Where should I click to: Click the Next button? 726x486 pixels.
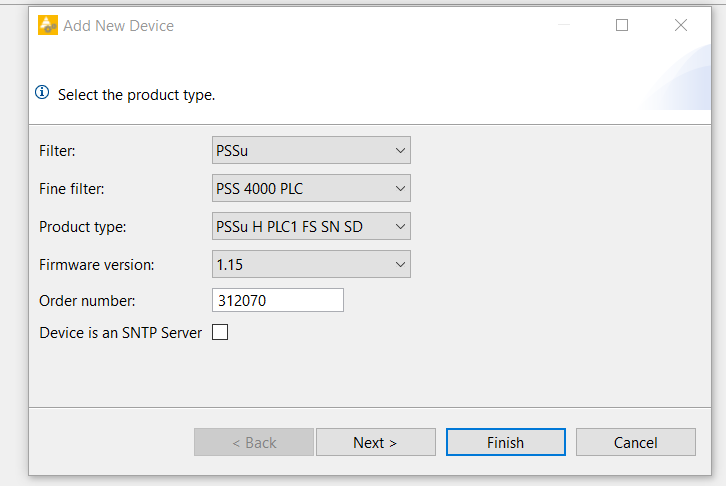coord(376,442)
